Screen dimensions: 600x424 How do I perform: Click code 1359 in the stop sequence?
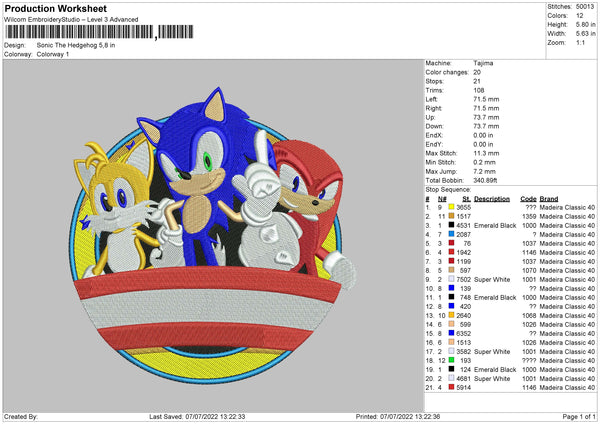tap(529, 216)
